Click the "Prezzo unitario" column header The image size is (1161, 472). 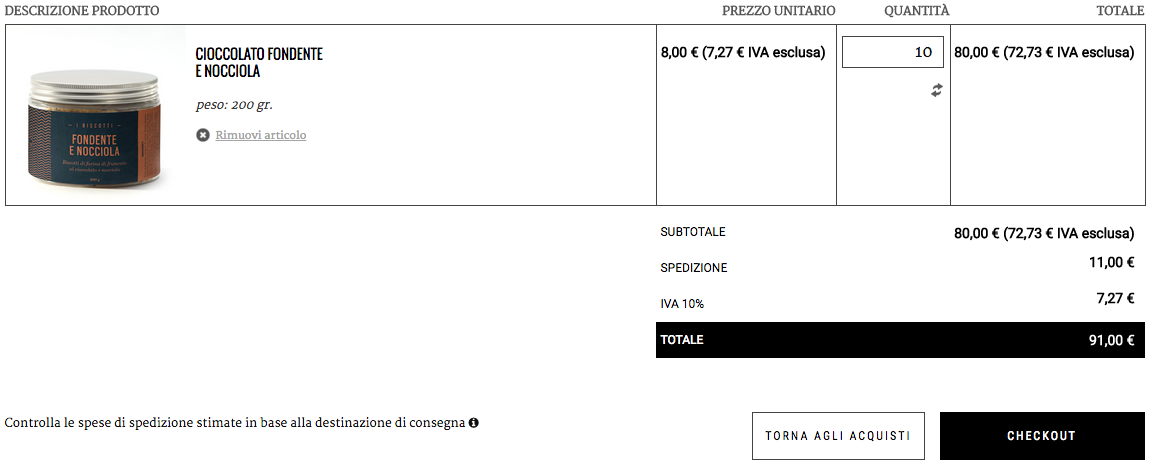coord(778,11)
